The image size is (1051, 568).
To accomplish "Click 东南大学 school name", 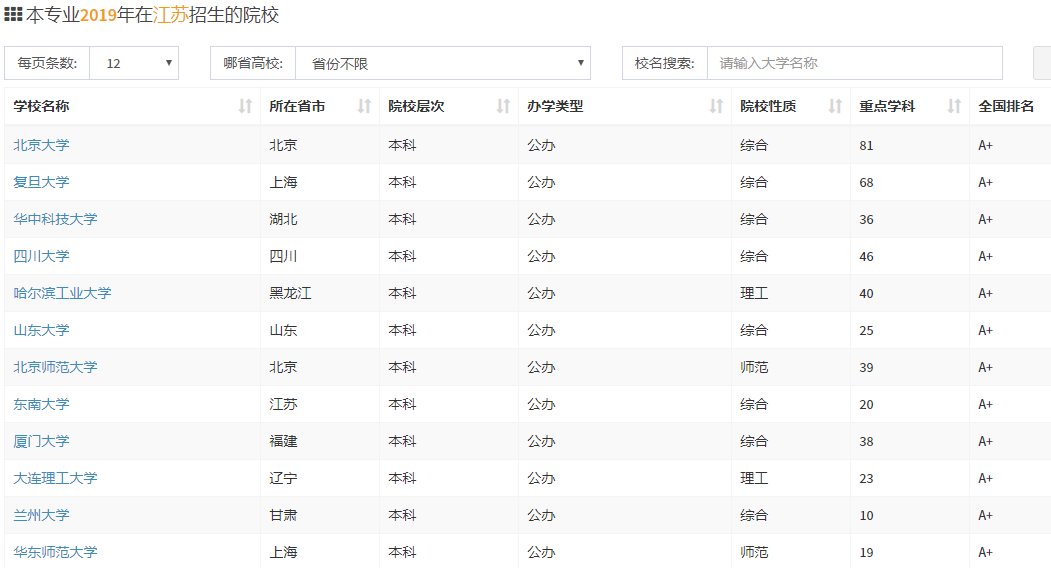I will coord(41,404).
